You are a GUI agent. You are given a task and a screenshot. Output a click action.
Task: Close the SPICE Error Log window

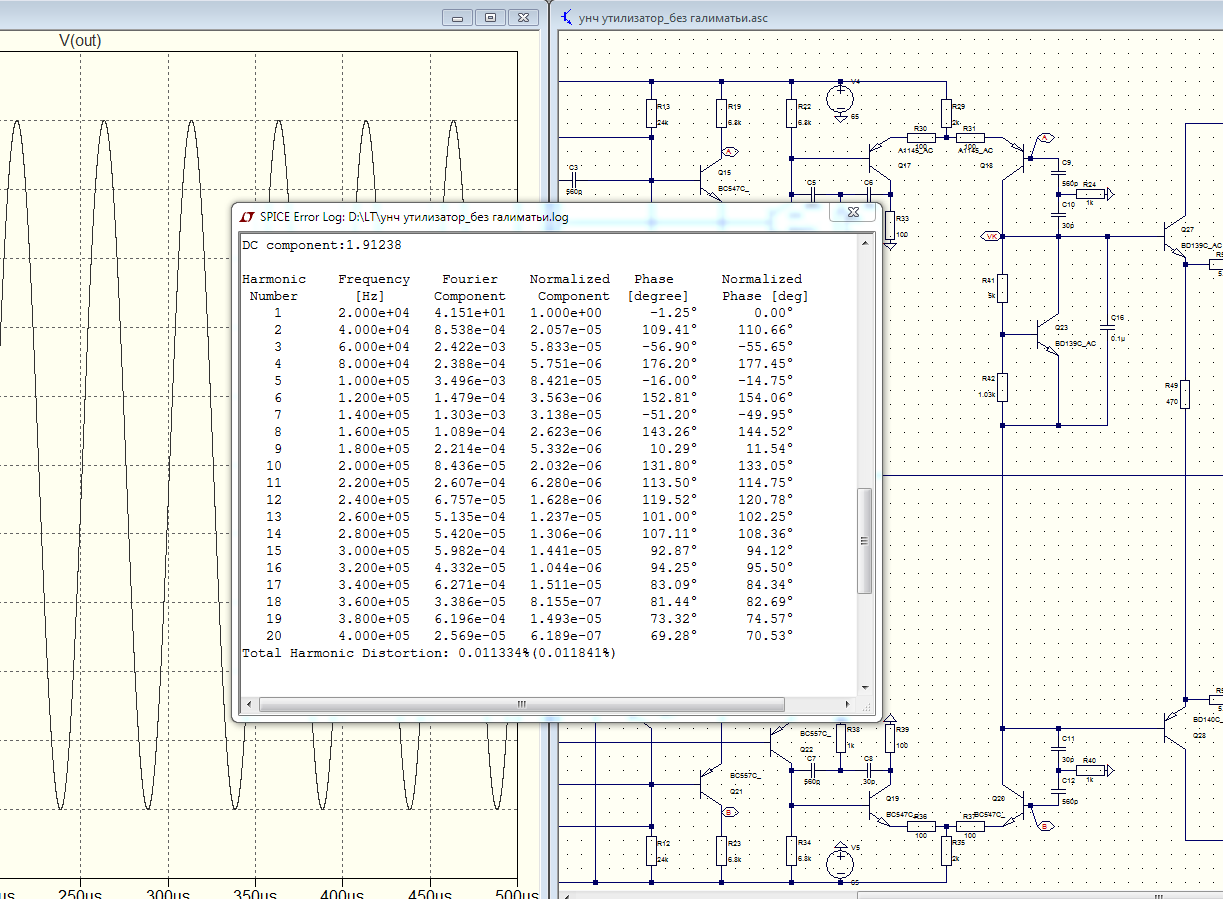click(x=852, y=213)
